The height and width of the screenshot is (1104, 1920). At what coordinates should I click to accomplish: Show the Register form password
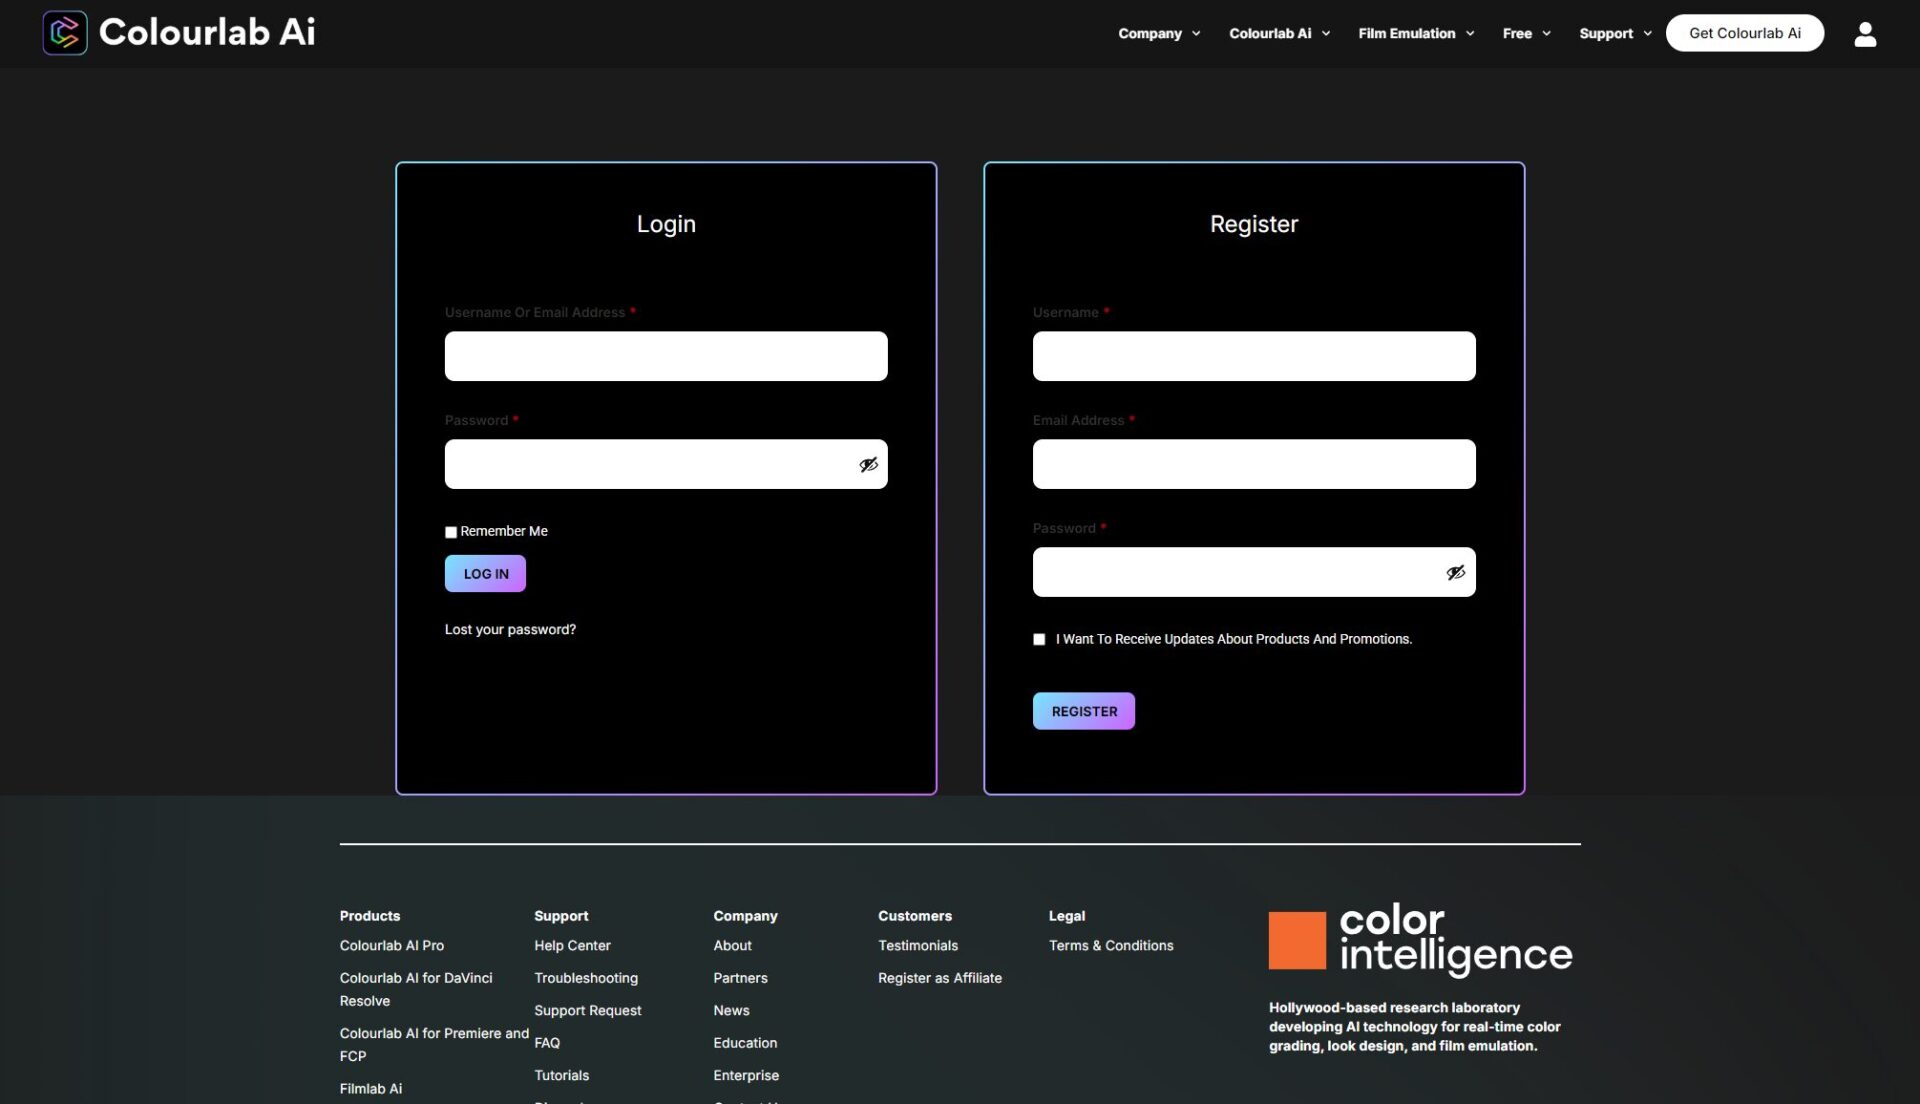click(1455, 572)
